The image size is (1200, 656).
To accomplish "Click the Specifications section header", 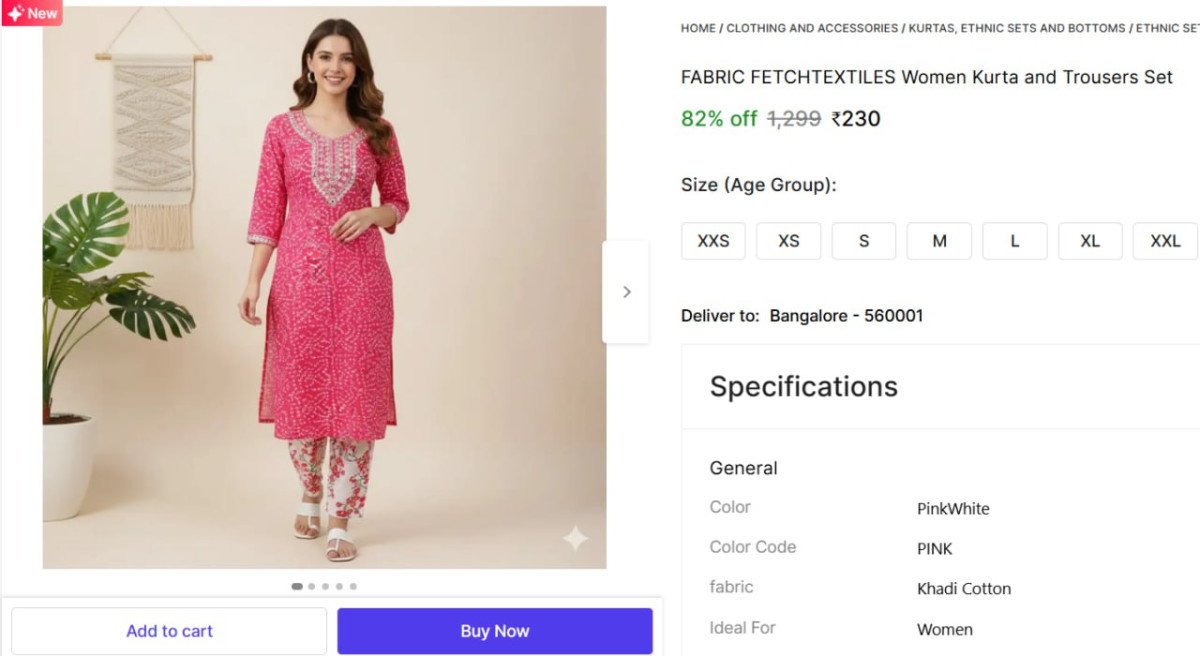I will [x=803, y=387].
